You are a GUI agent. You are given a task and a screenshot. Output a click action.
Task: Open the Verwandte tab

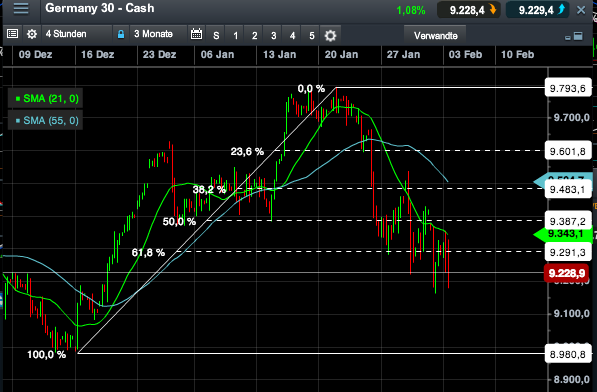click(436, 35)
